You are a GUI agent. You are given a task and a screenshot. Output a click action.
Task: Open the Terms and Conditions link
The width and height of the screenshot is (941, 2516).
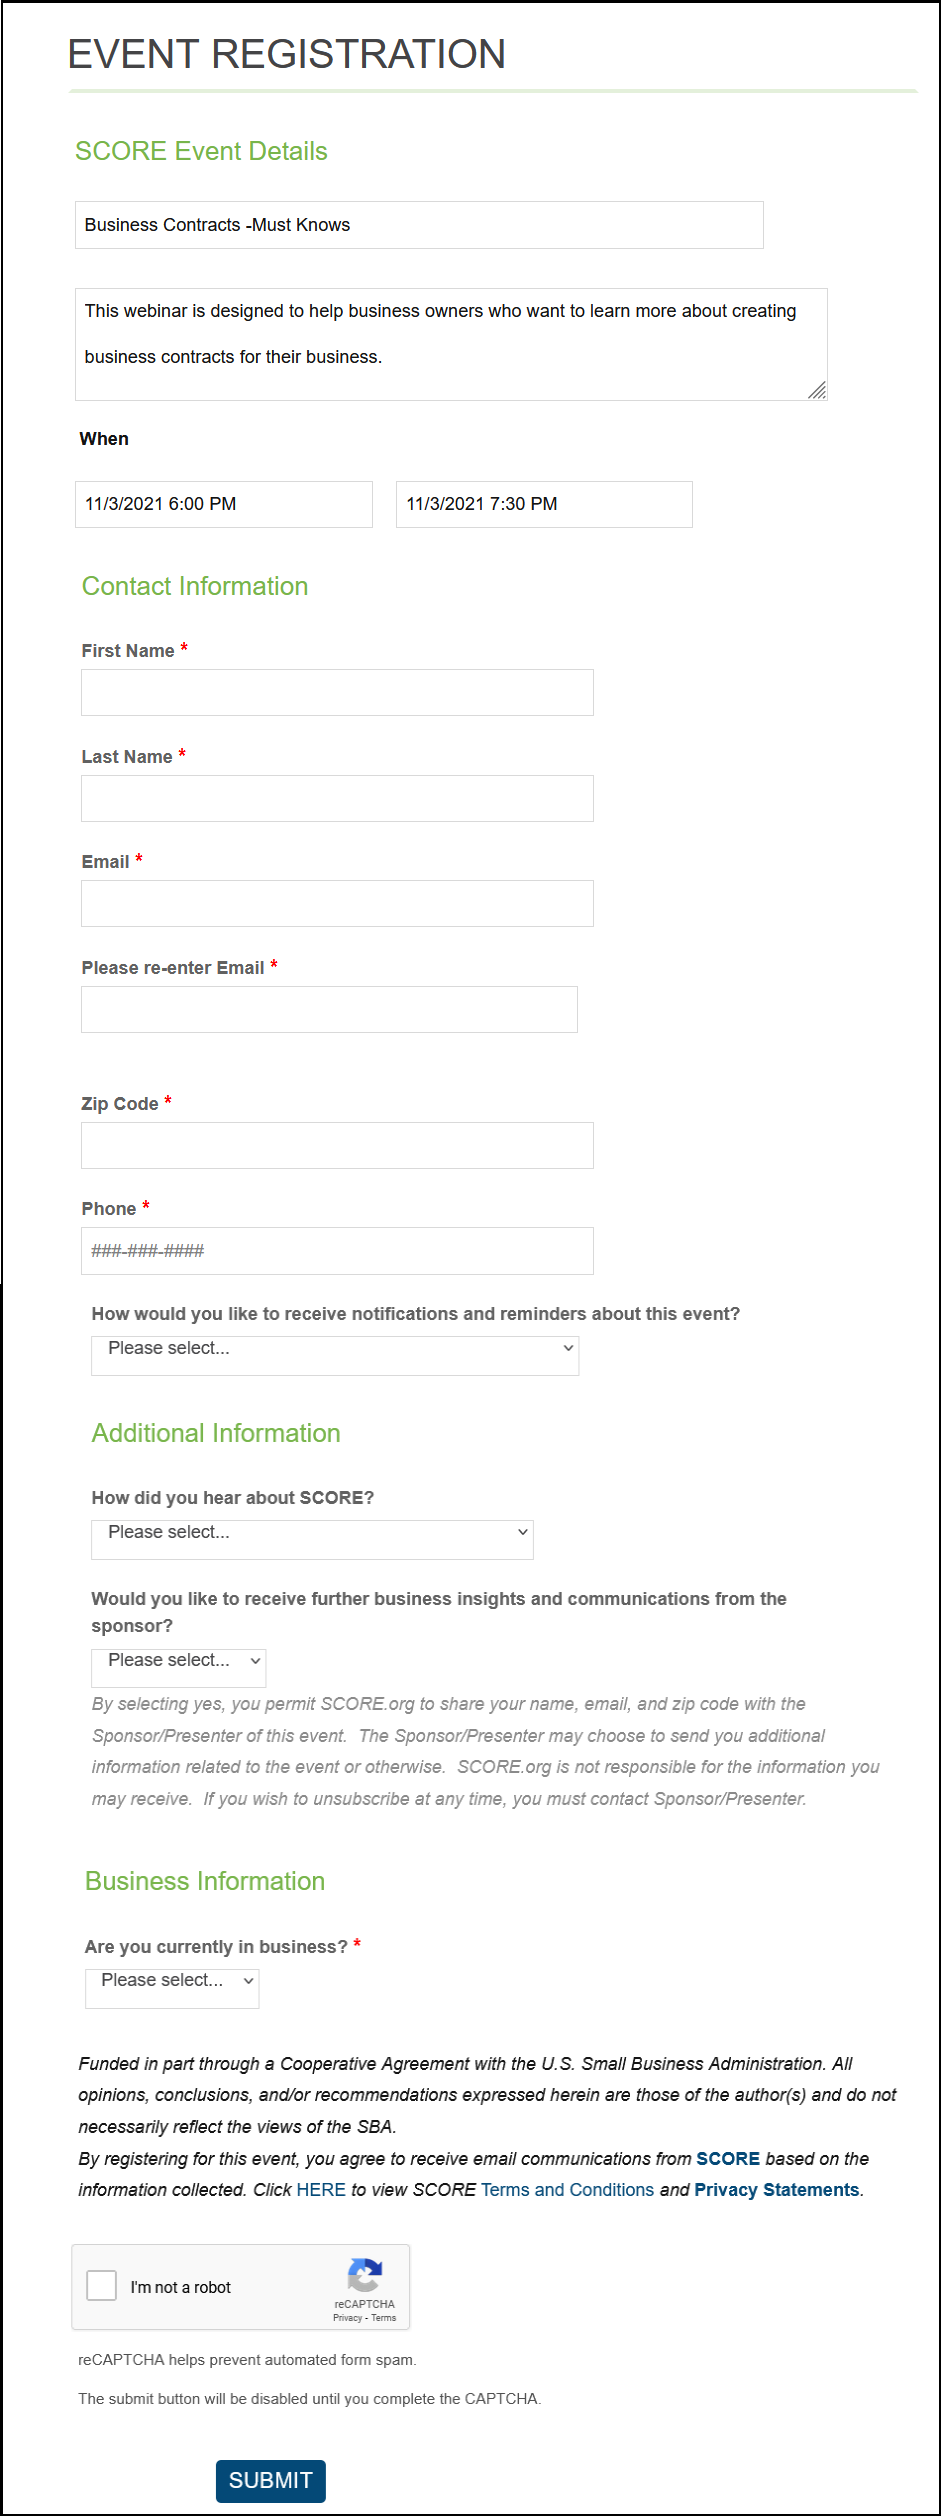[x=567, y=2189]
